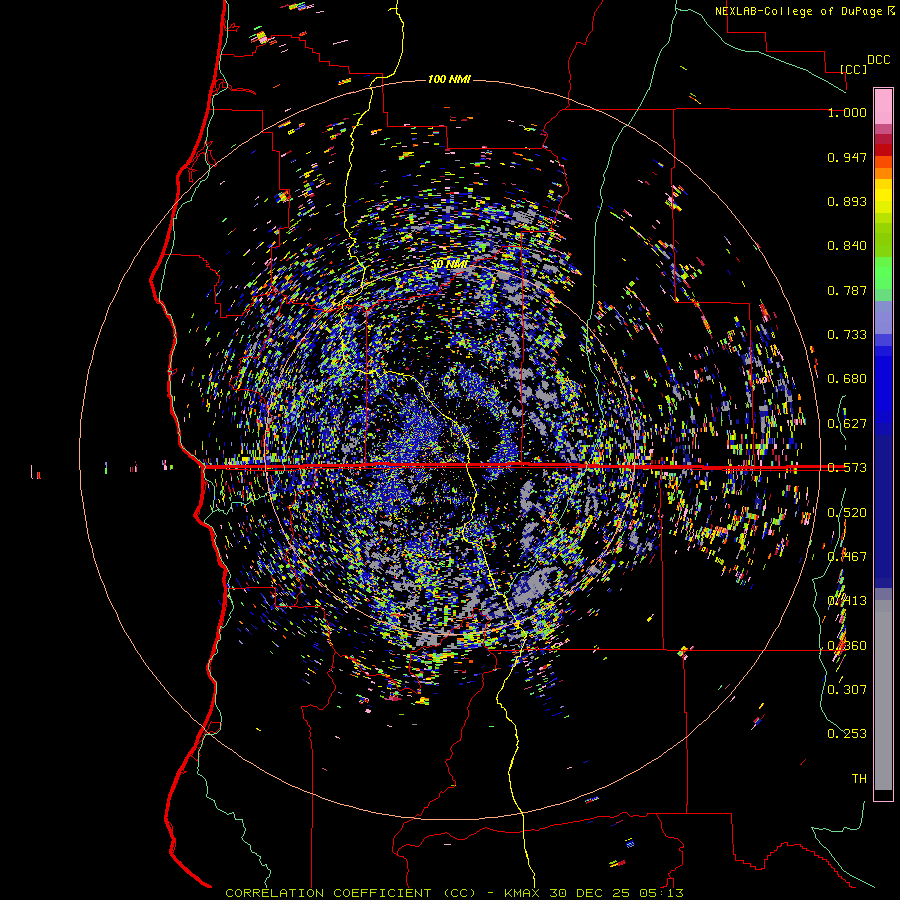The height and width of the screenshot is (900, 900).
Task: Click the 0.627 color scale value
Action: pyautogui.click(x=847, y=424)
